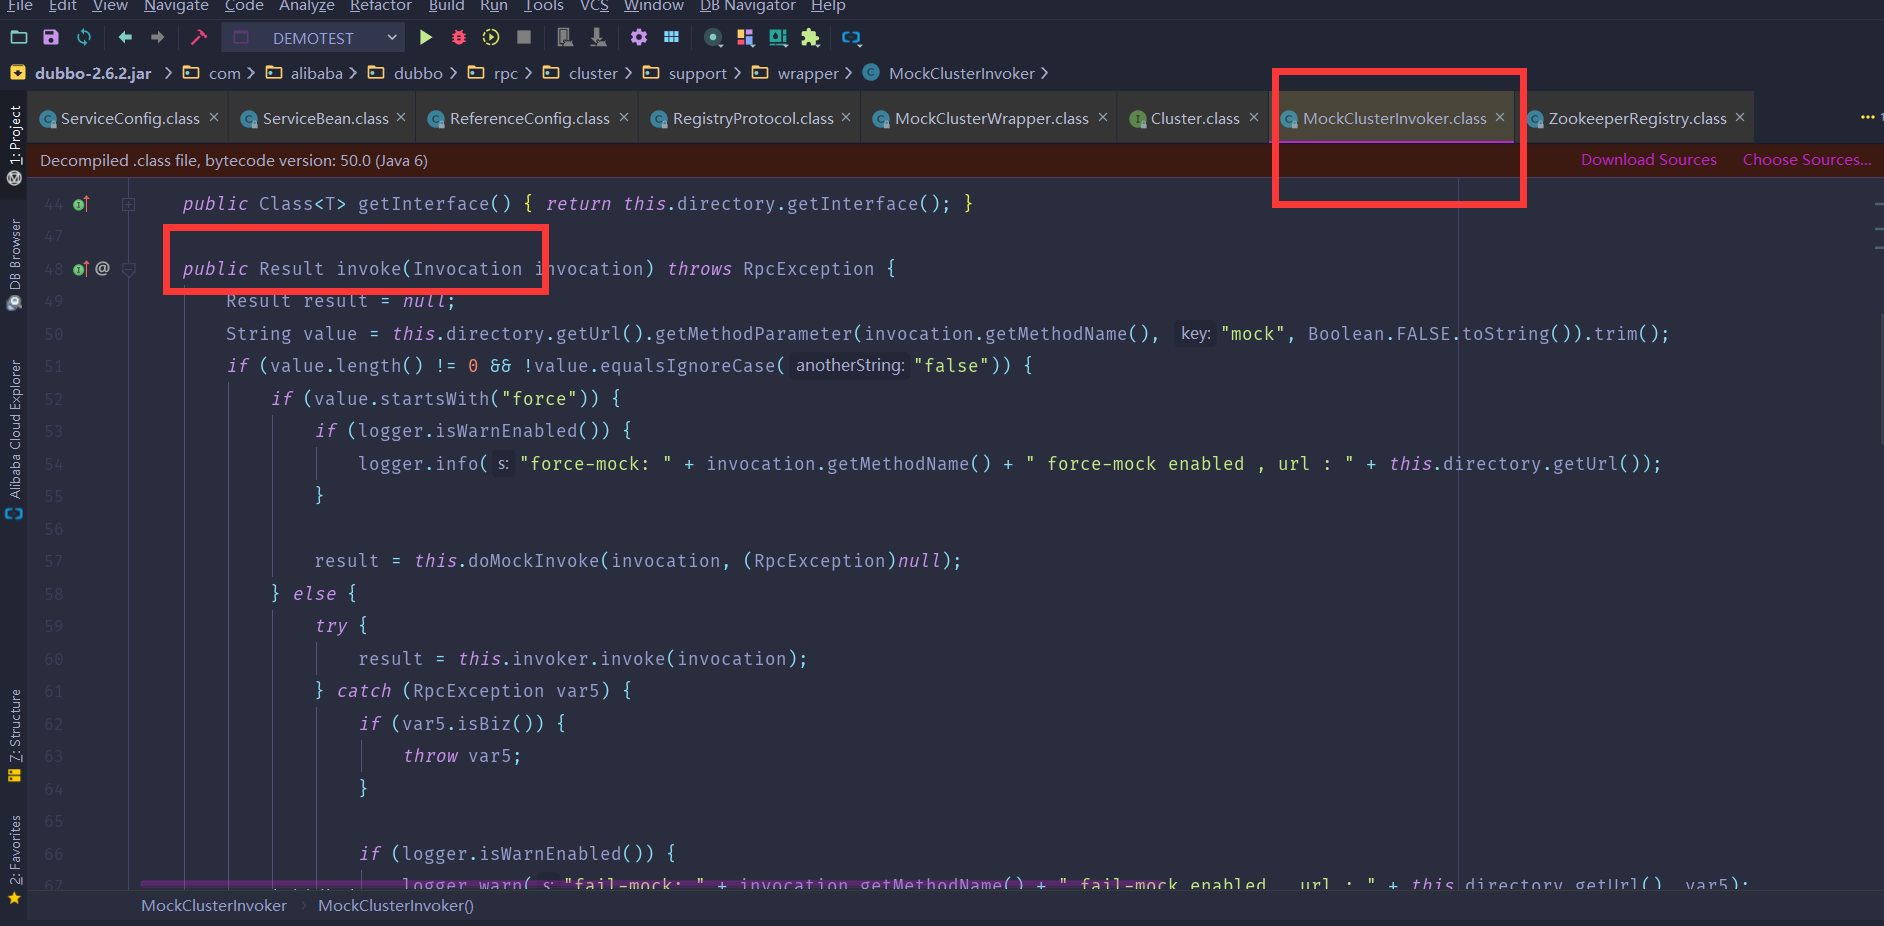The width and height of the screenshot is (1884, 926).
Task: Open the Navigate menu
Action: tap(176, 6)
